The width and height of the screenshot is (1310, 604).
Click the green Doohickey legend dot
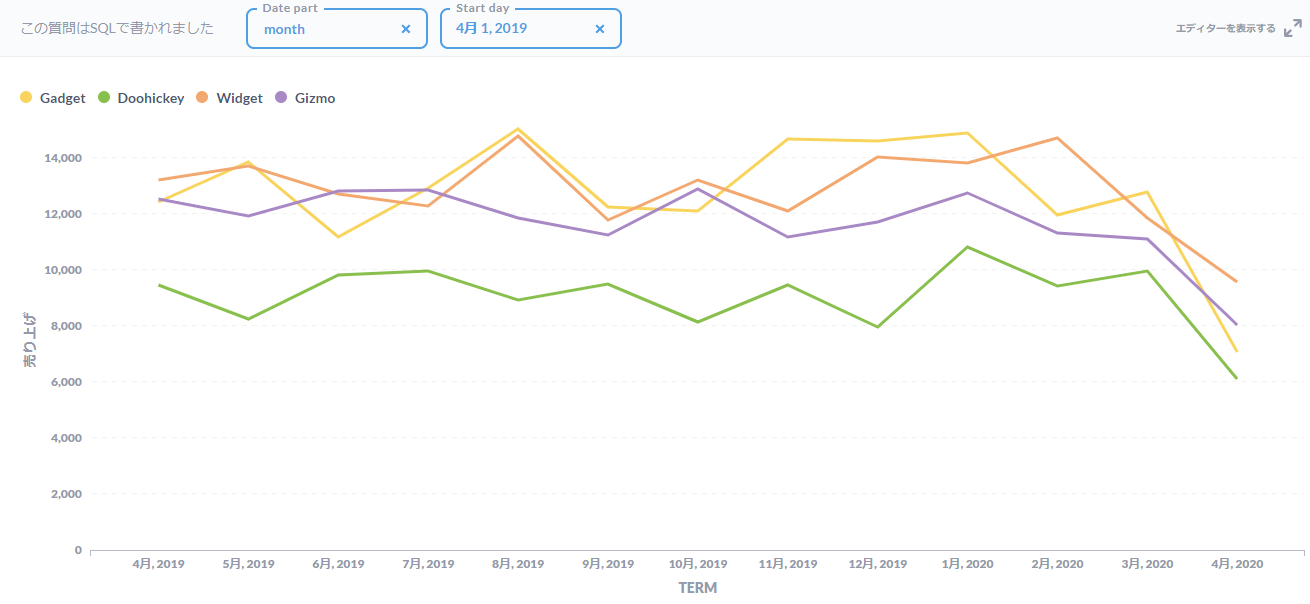103,97
